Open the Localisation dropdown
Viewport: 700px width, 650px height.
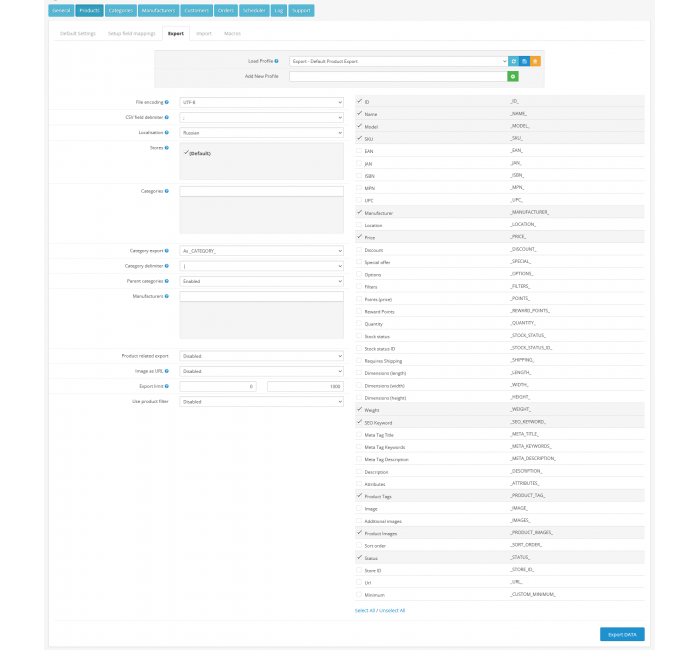point(262,133)
